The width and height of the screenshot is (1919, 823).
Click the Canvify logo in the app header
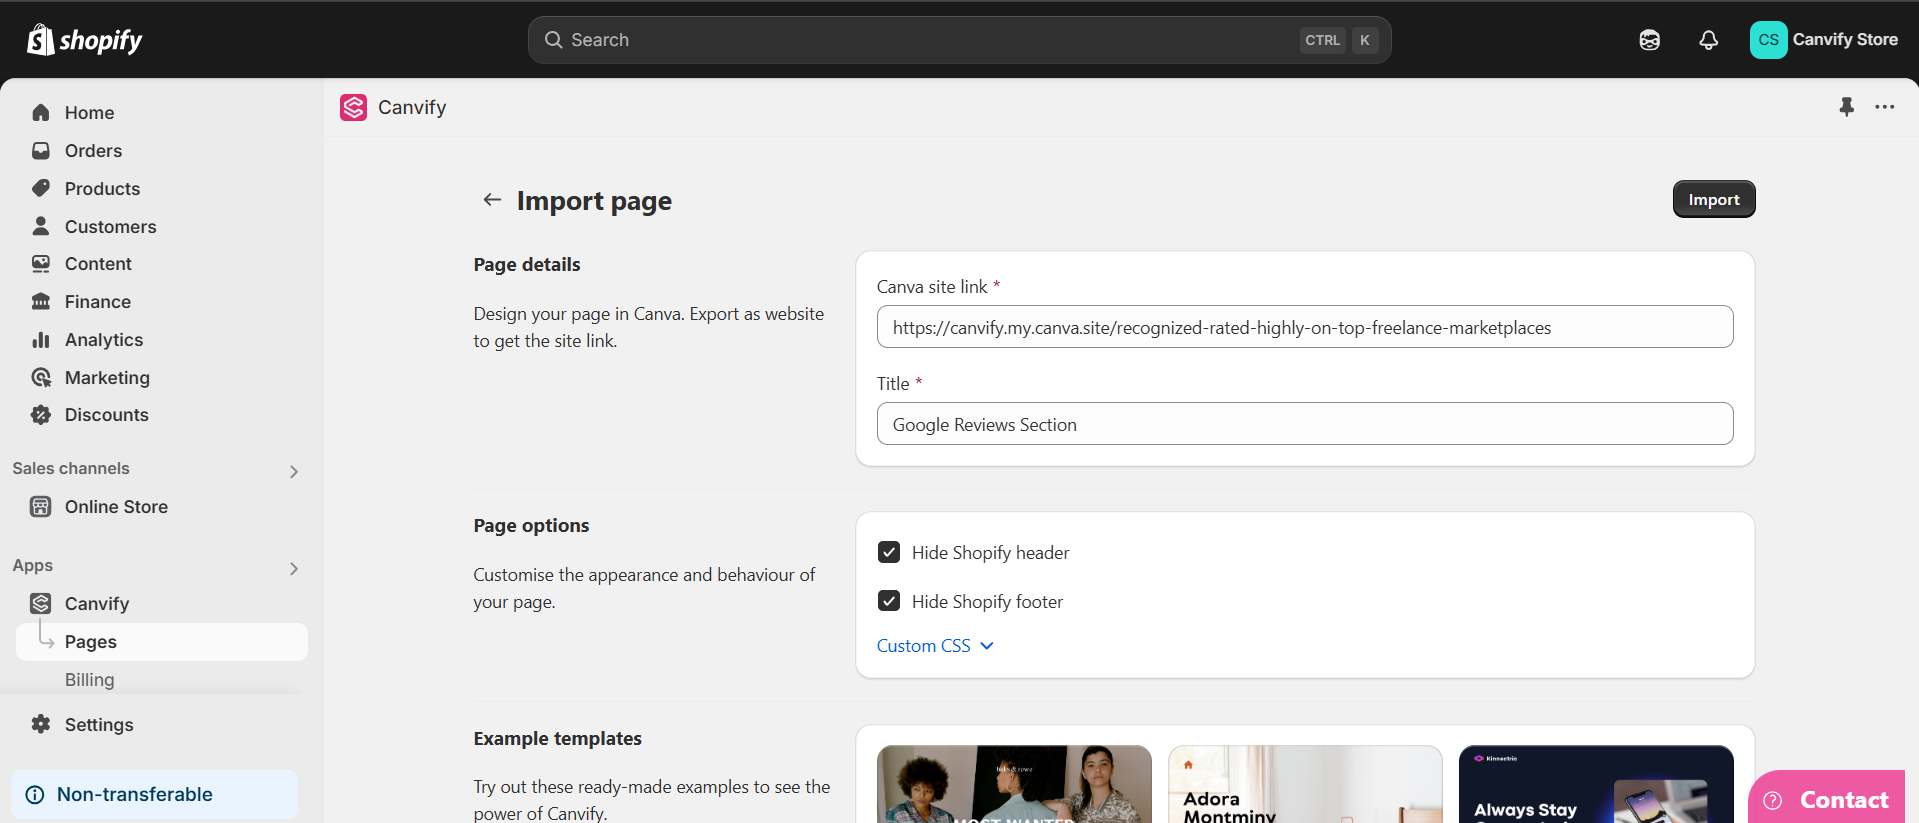pos(353,107)
